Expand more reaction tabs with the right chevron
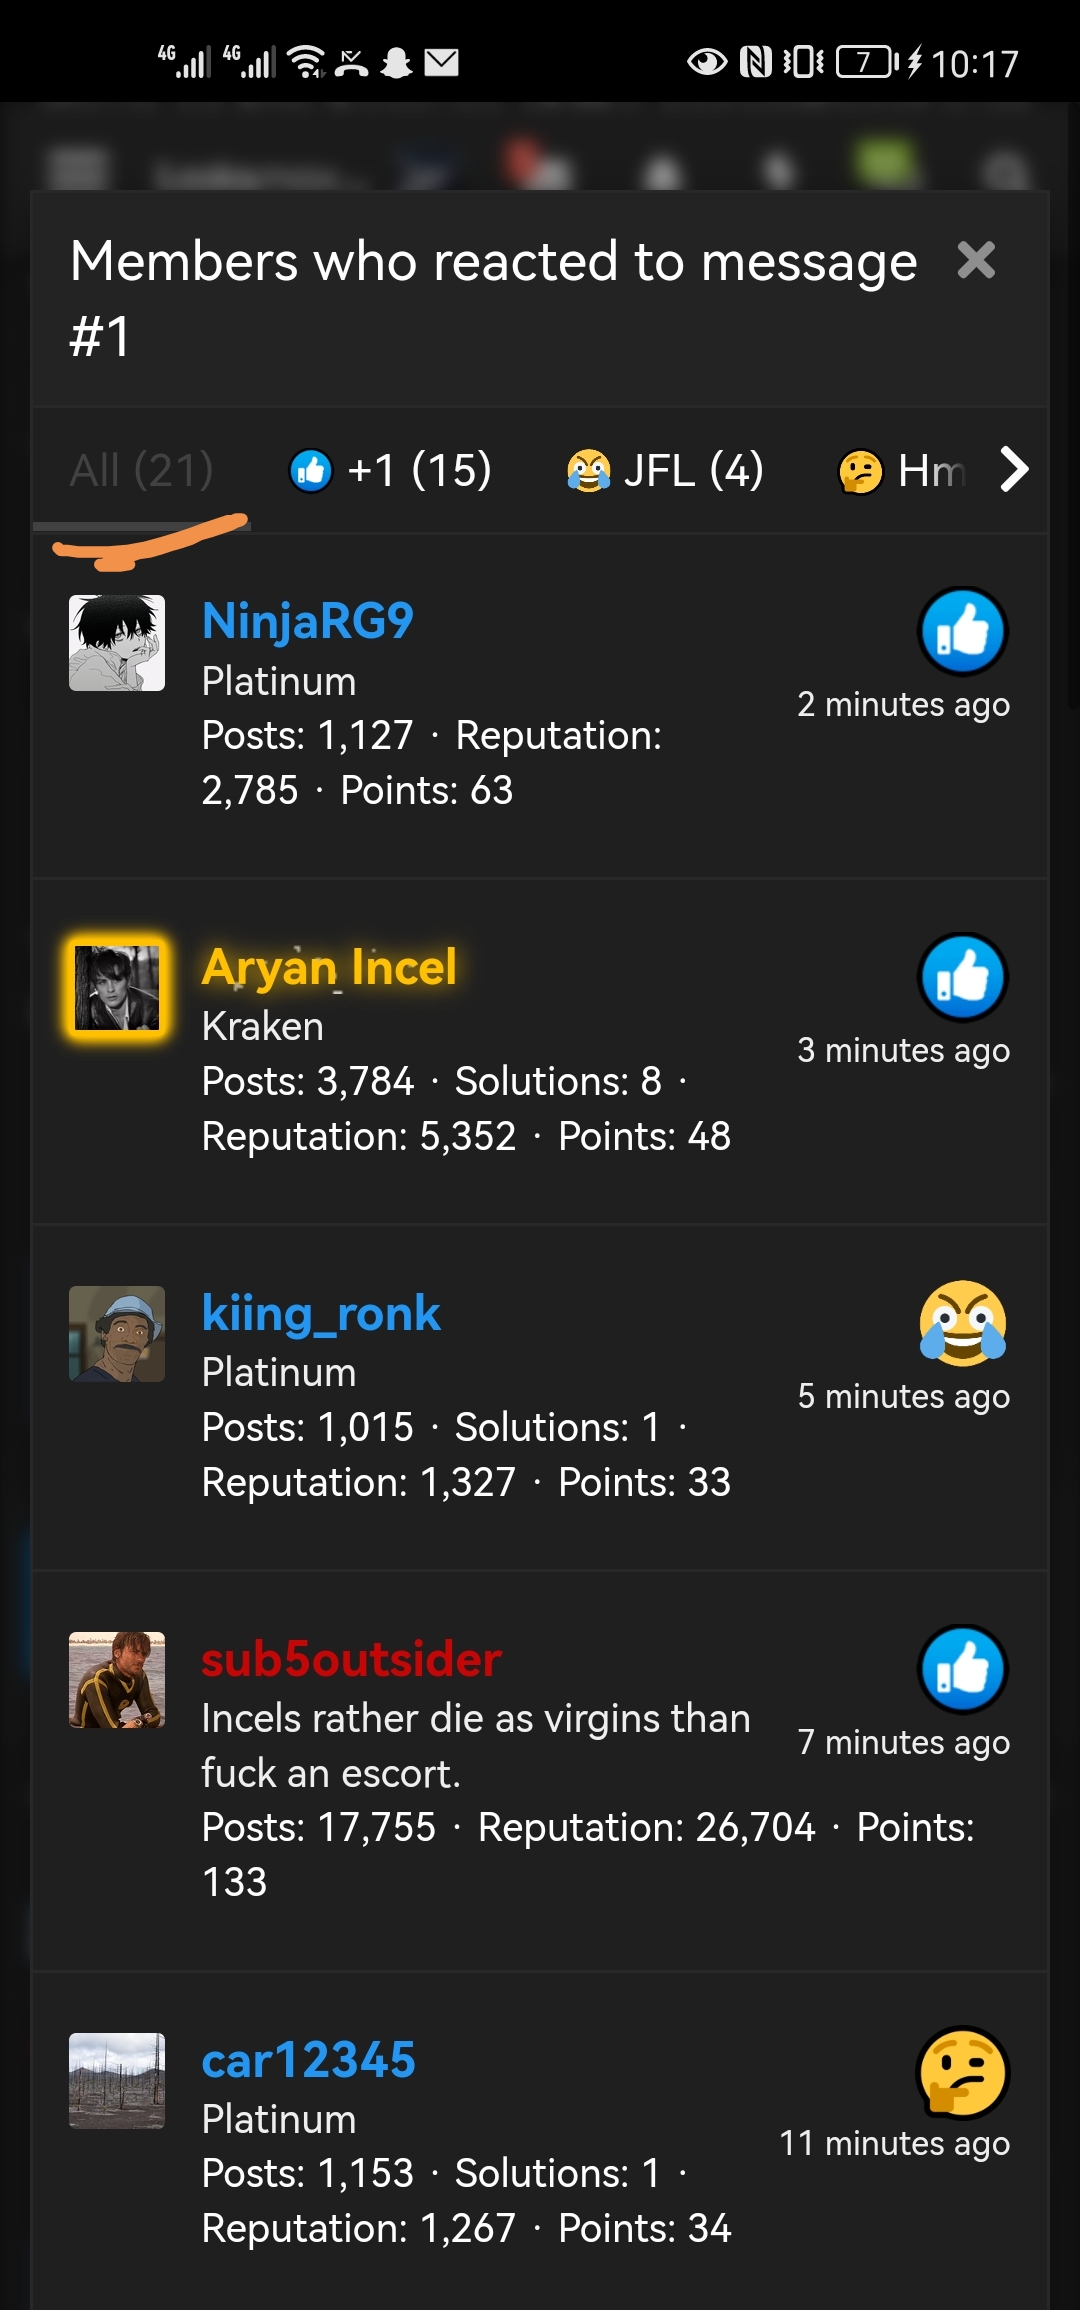This screenshot has height=2310, width=1080. 1015,469
